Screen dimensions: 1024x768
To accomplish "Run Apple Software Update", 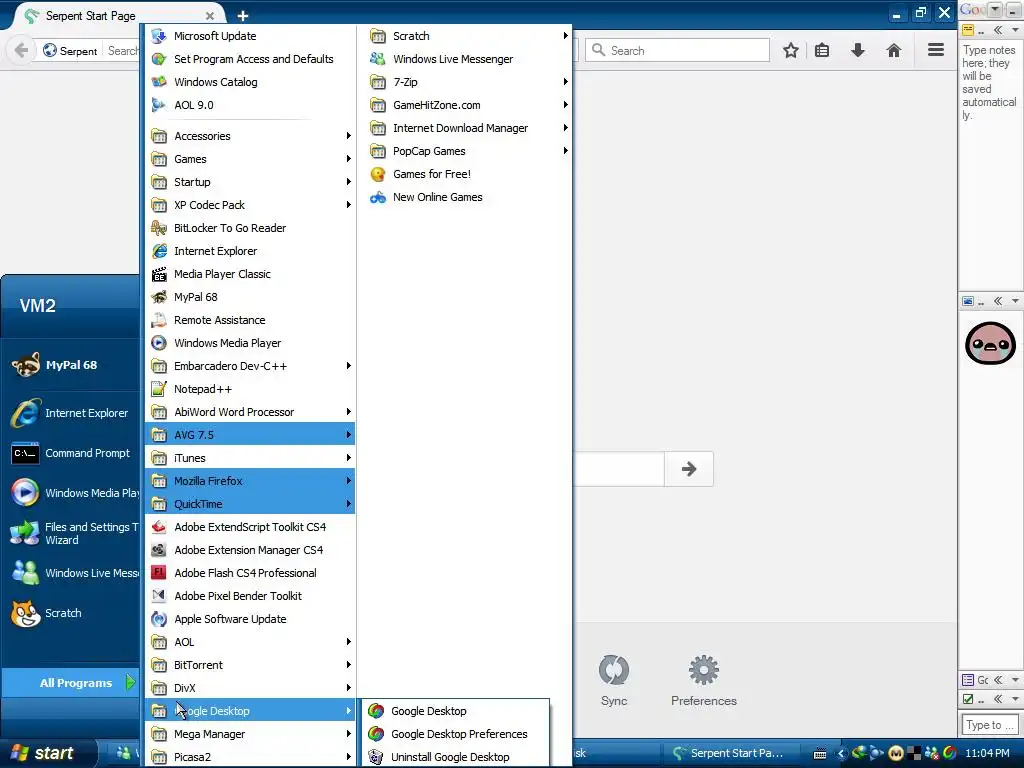I will (x=250, y=619).
